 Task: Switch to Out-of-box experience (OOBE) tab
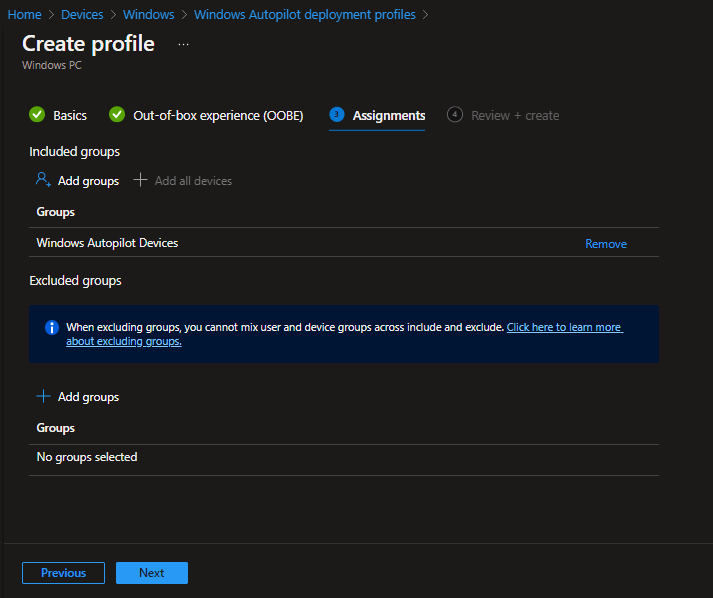[x=218, y=116]
